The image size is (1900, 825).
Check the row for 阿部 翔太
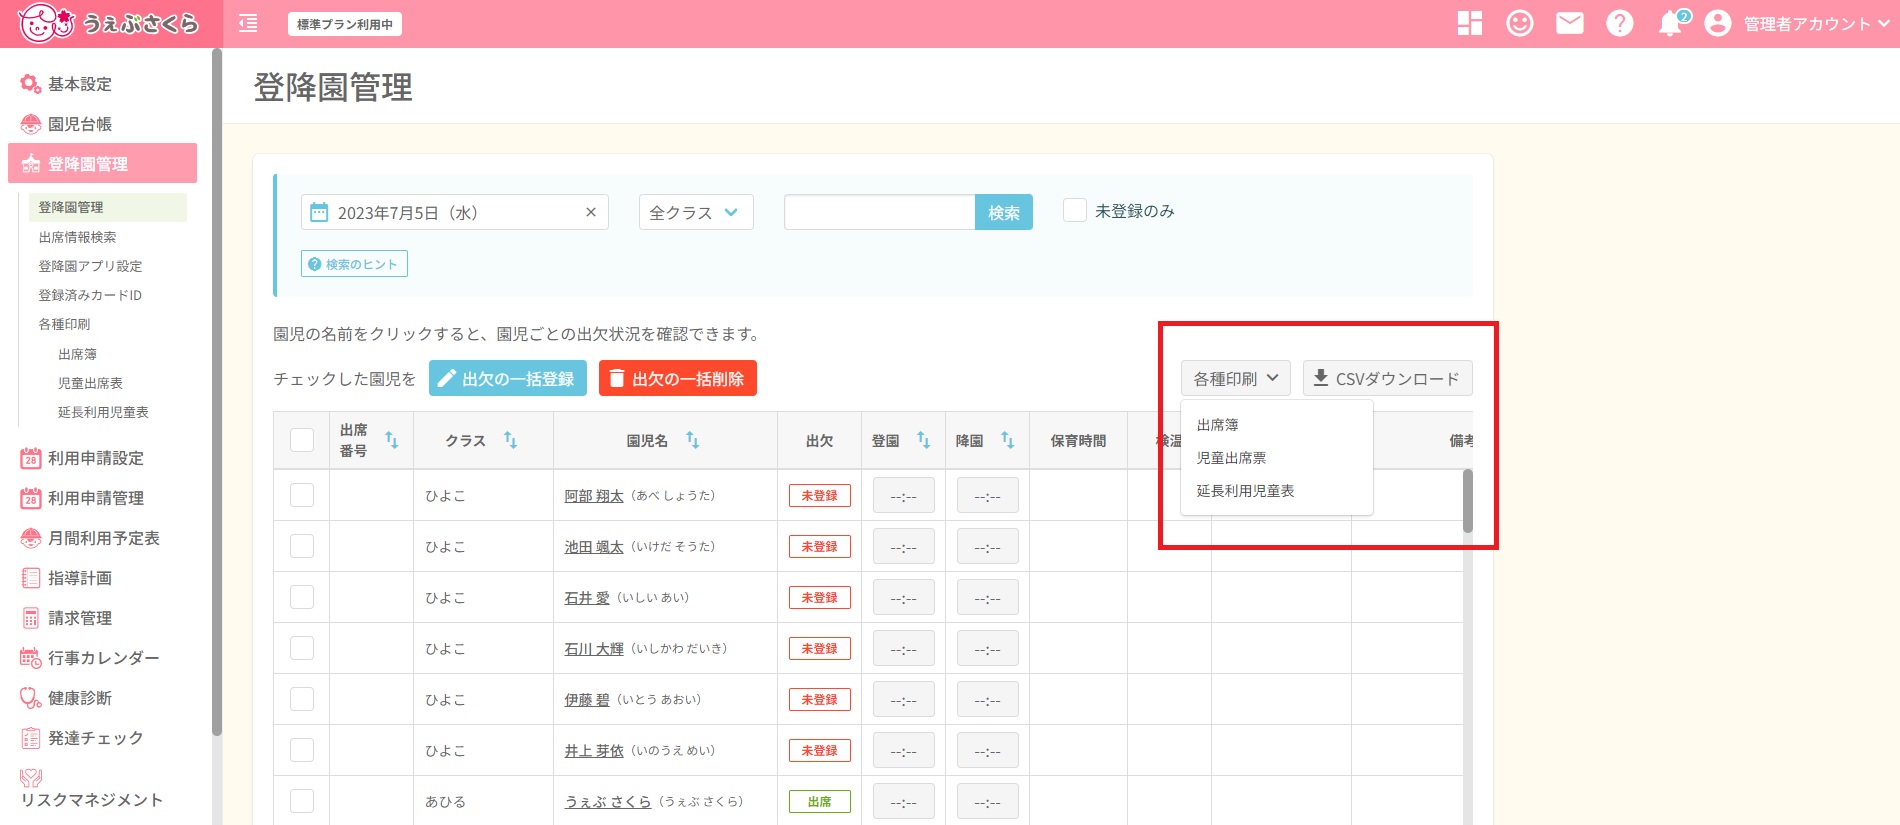(302, 495)
